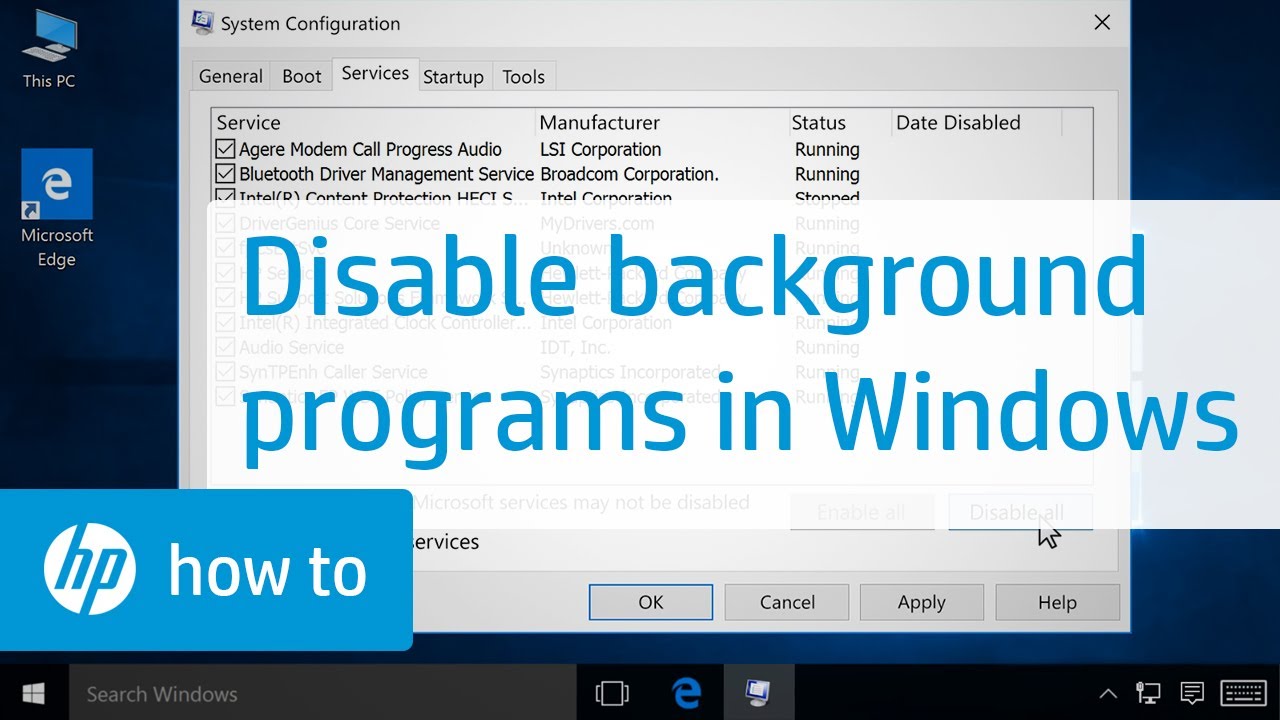Click the Enable all button
This screenshot has height=720, width=1280.
861,512
